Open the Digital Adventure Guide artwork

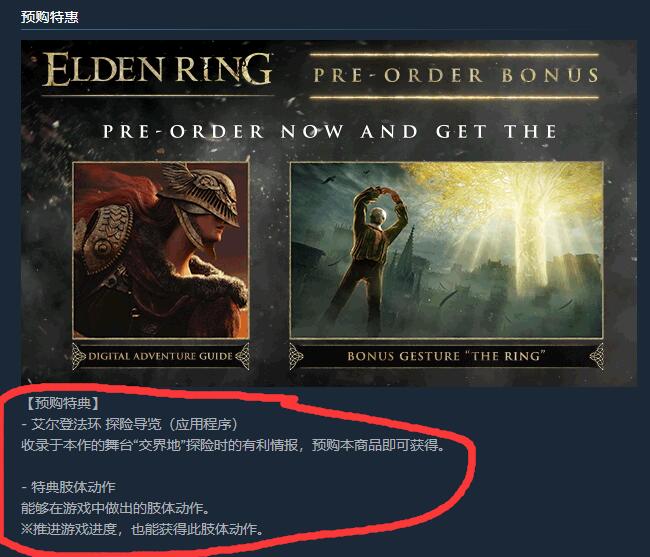[x=161, y=250]
